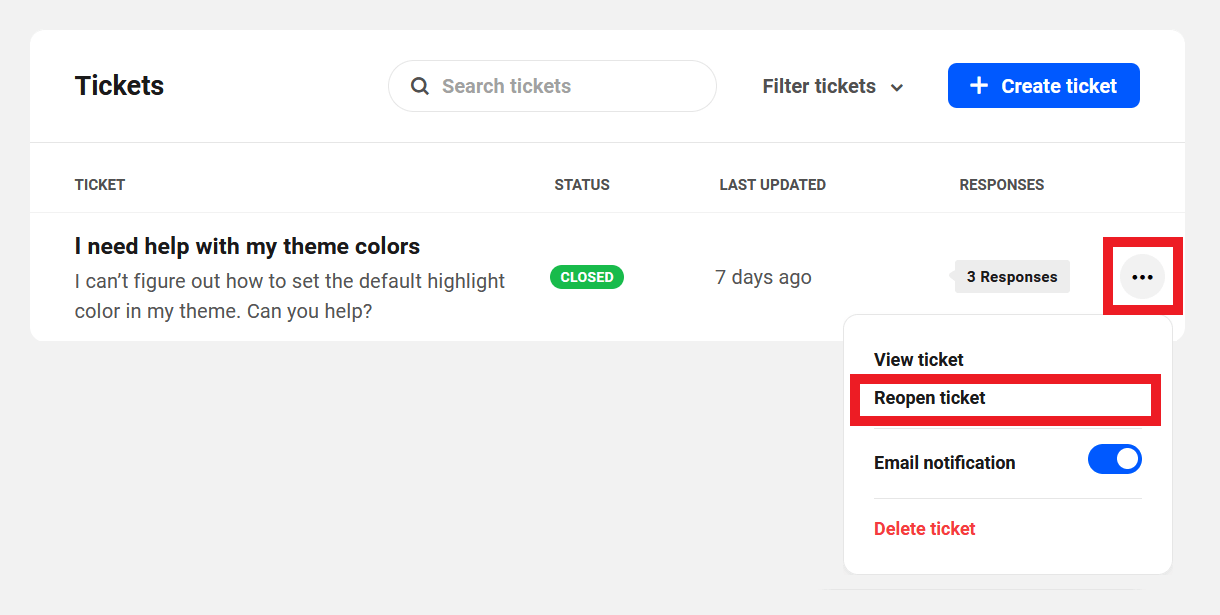This screenshot has height=615, width=1220.
Task: Select View ticket from the menu
Action: point(918,359)
